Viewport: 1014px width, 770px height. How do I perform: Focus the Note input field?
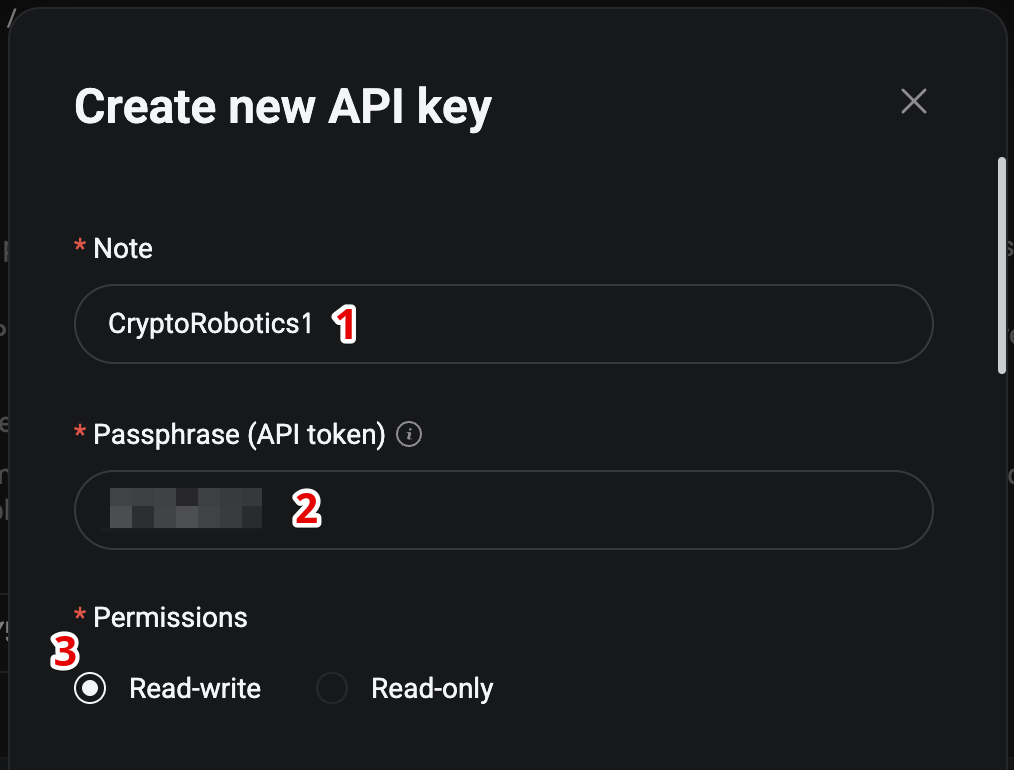point(504,324)
